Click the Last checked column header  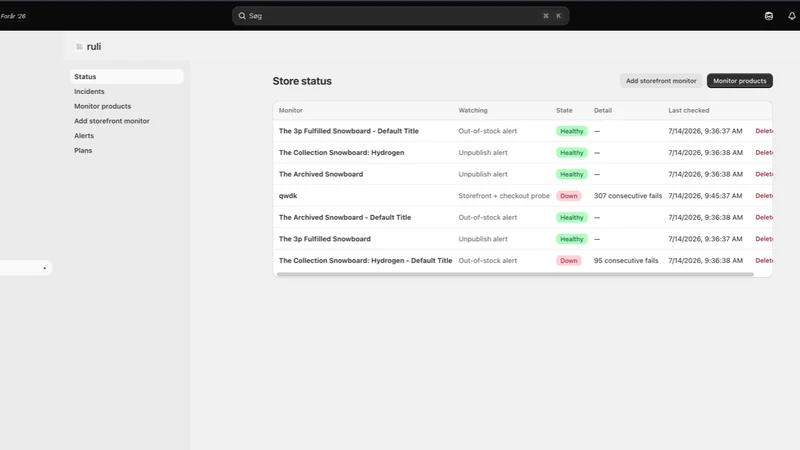pyautogui.click(x=688, y=110)
